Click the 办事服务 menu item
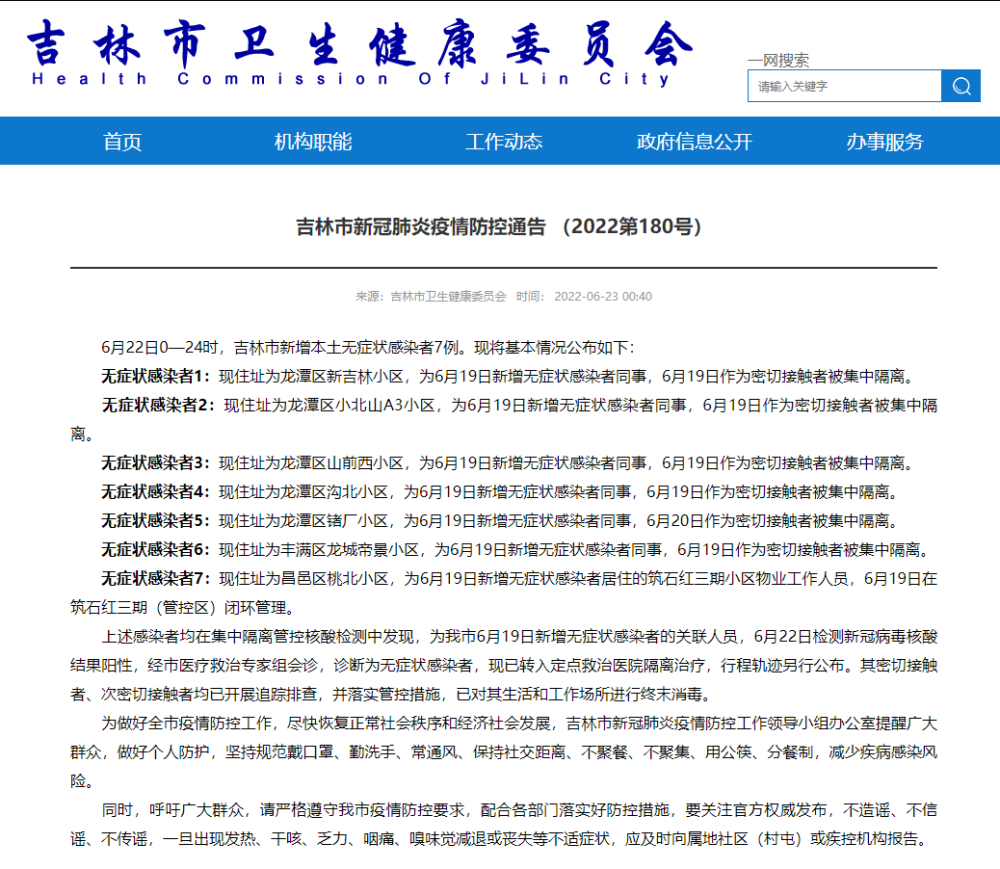The image size is (1000, 869). [x=884, y=142]
